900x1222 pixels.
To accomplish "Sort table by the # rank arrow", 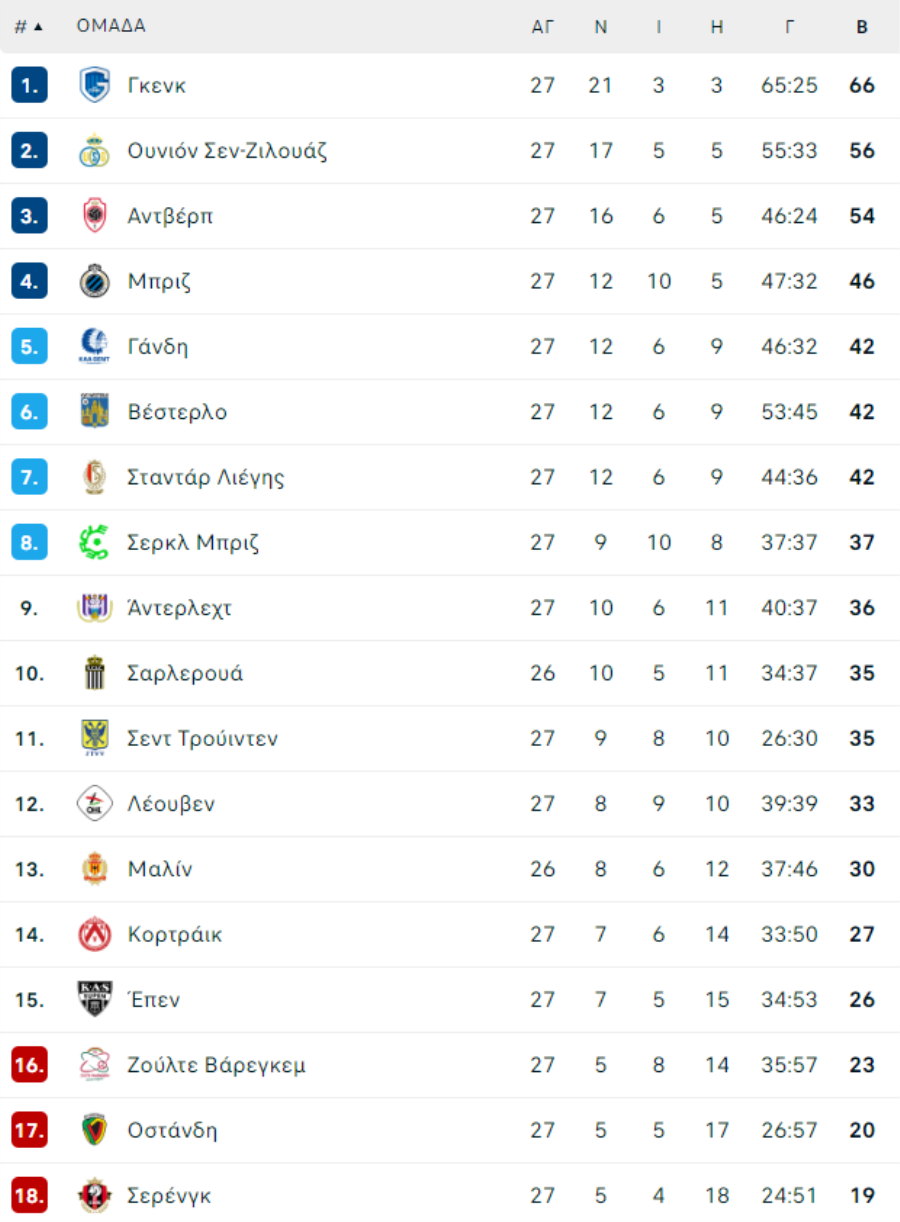I will [x=30, y=27].
